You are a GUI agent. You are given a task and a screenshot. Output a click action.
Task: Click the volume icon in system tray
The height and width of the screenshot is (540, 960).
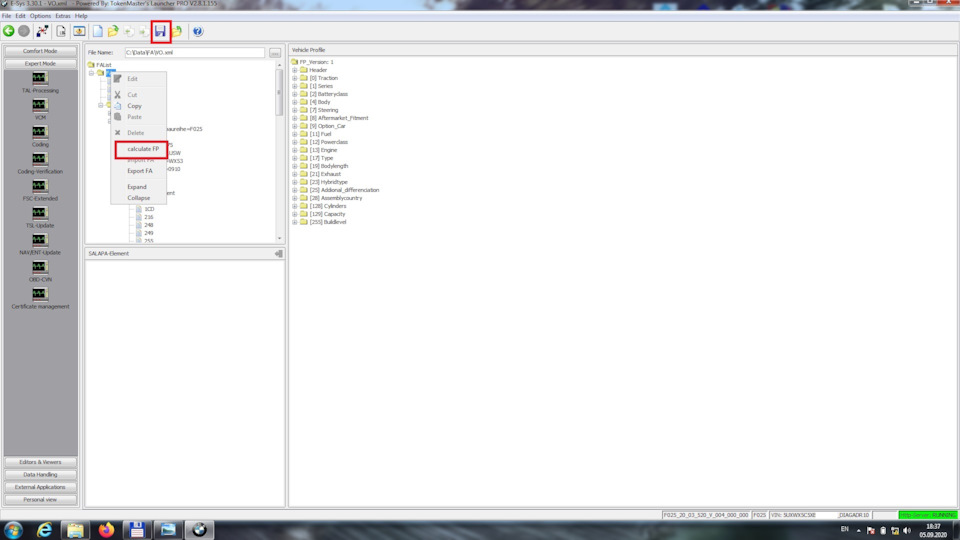pos(907,530)
